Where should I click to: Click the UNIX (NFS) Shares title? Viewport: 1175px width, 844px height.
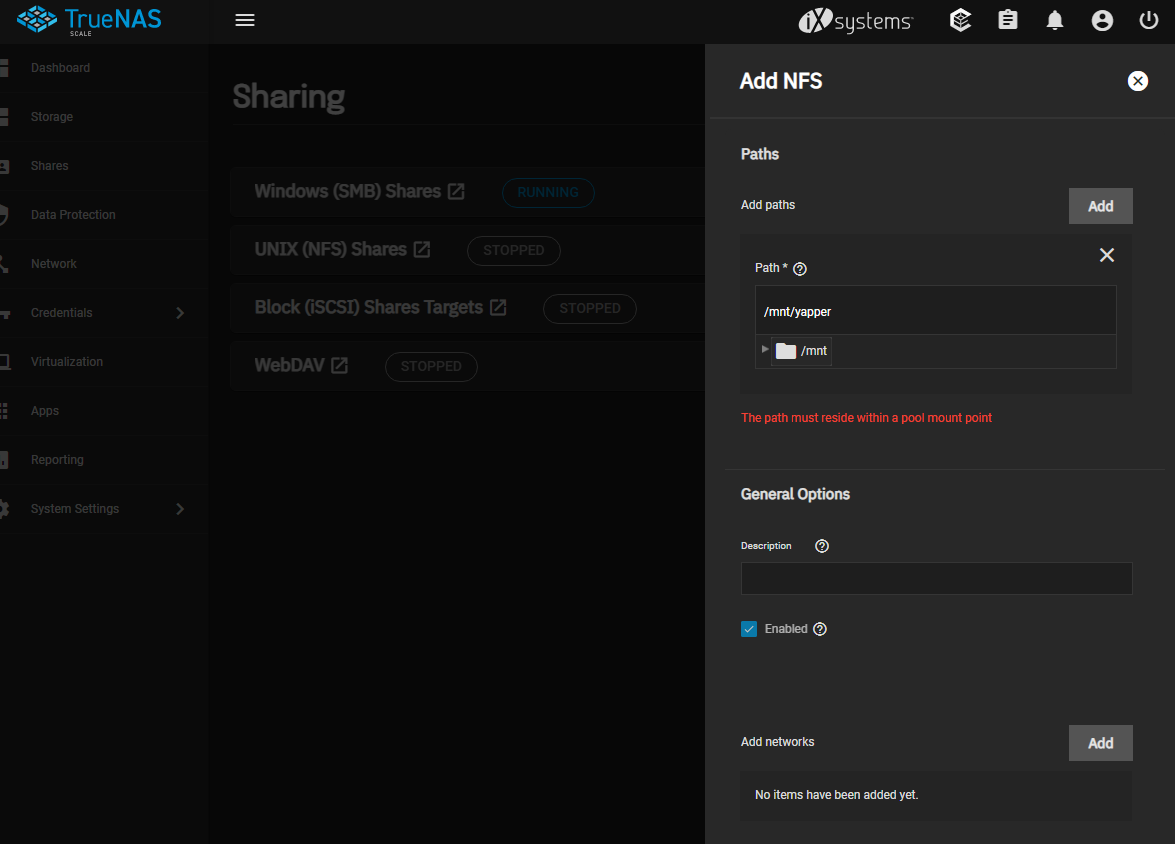[330, 250]
